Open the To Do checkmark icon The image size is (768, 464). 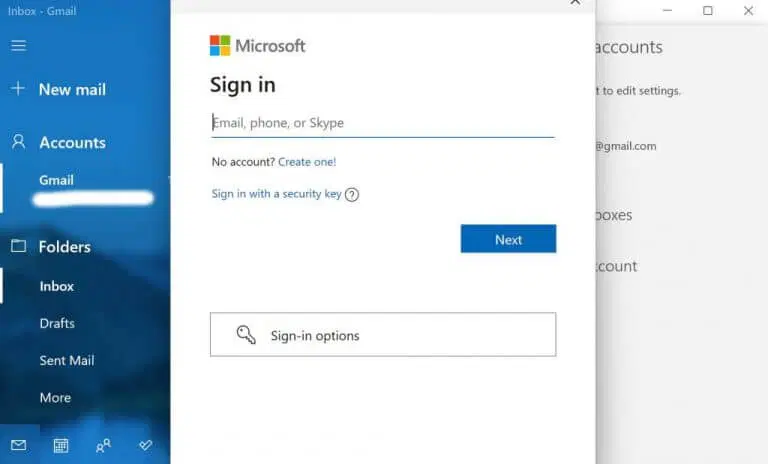[145, 445]
